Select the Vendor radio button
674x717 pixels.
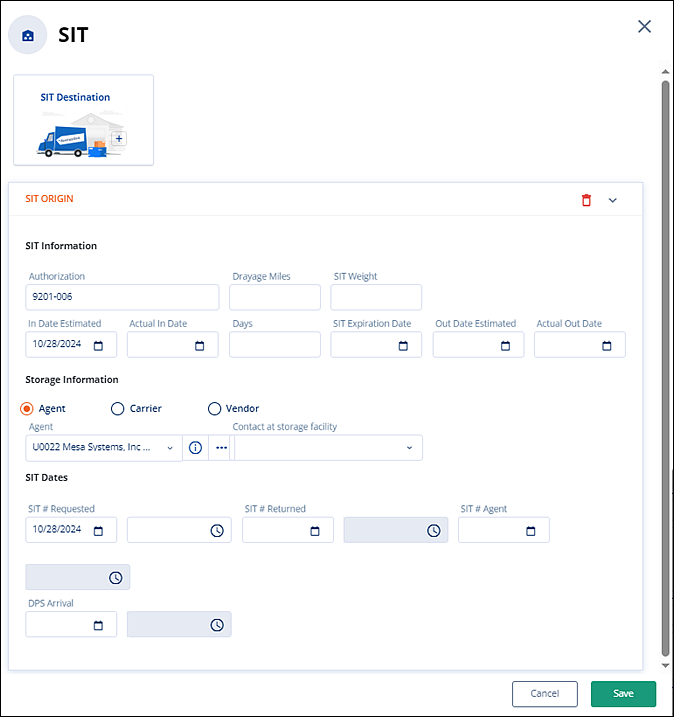[x=214, y=408]
